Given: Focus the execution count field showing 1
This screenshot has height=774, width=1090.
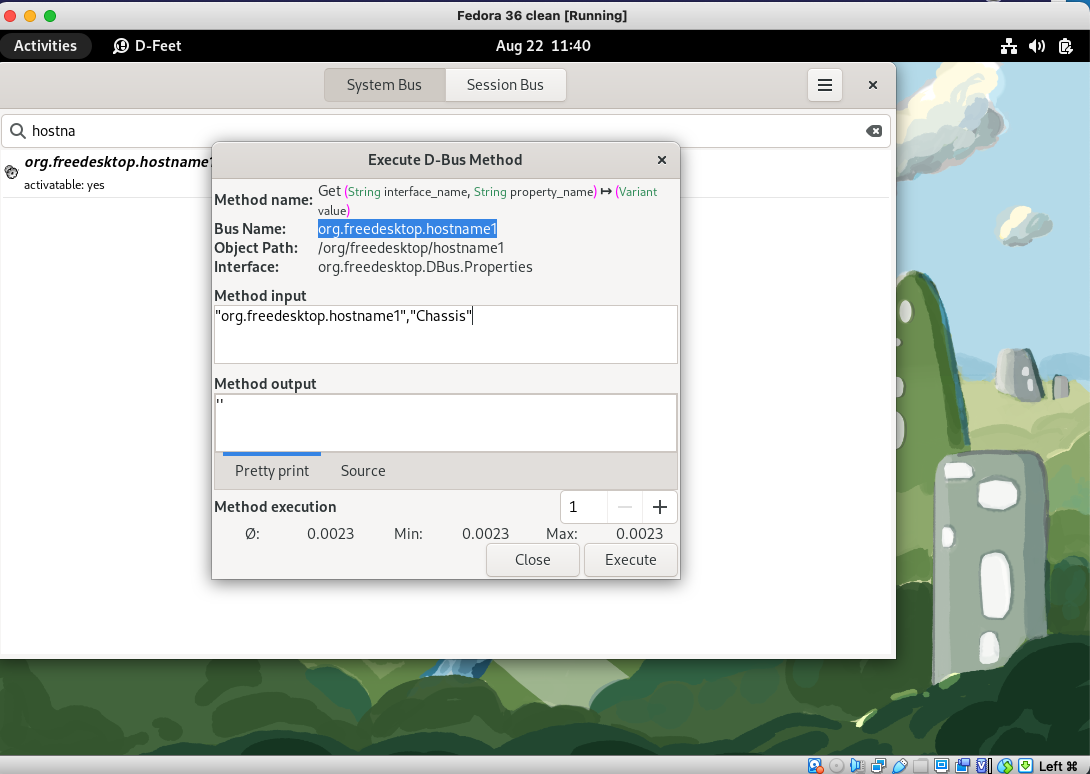Looking at the screenshot, I should [x=584, y=507].
